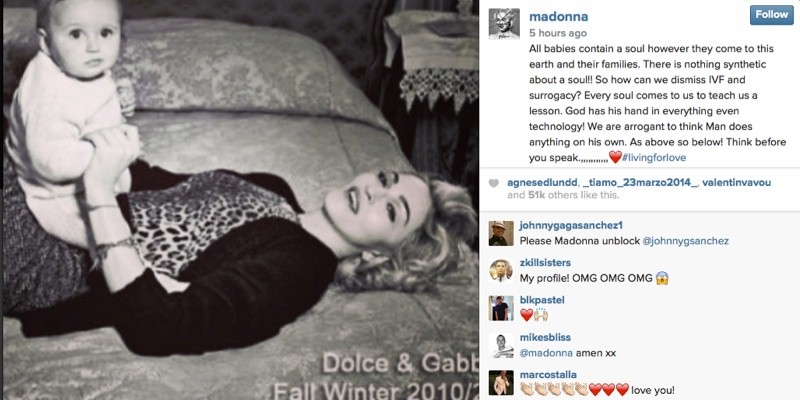This screenshot has width=800, height=400.
Task: Click zkillsisters avatar
Action: coord(501,271)
